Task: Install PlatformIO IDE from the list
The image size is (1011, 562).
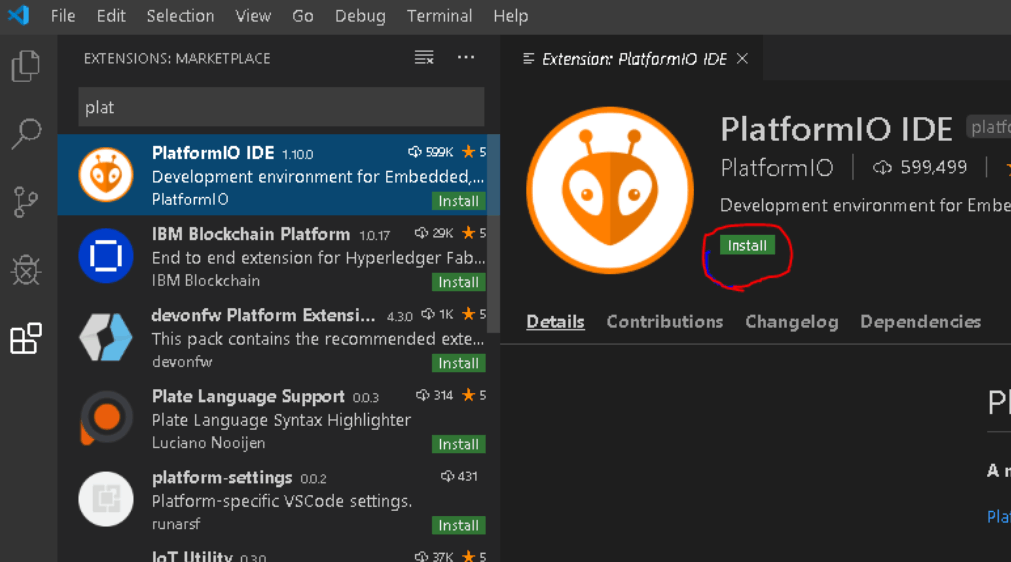Action: click(458, 201)
